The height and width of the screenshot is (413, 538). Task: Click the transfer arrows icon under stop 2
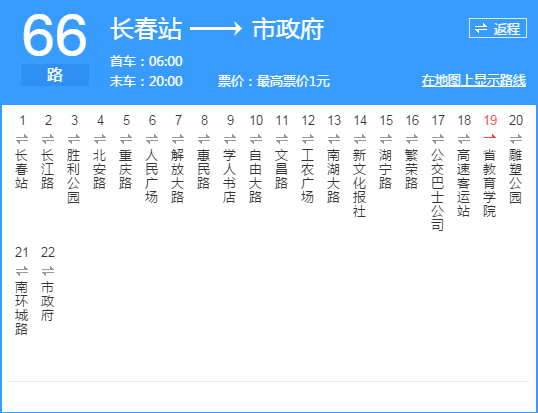pos(48,139)
